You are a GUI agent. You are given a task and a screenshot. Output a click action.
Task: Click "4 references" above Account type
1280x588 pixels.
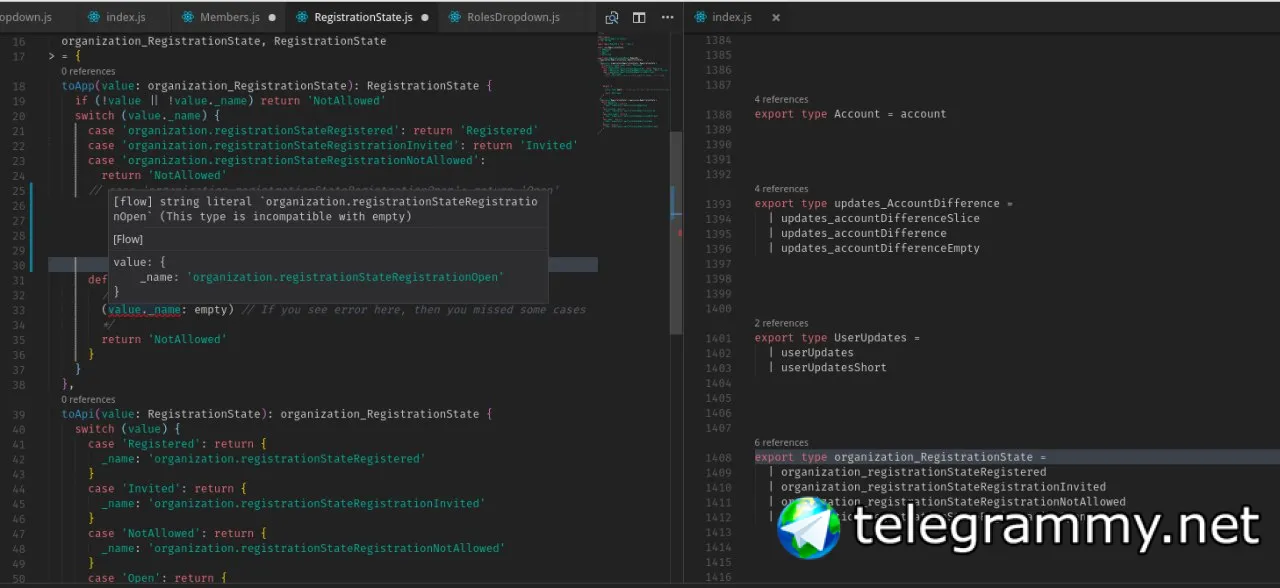coord(781,100)
